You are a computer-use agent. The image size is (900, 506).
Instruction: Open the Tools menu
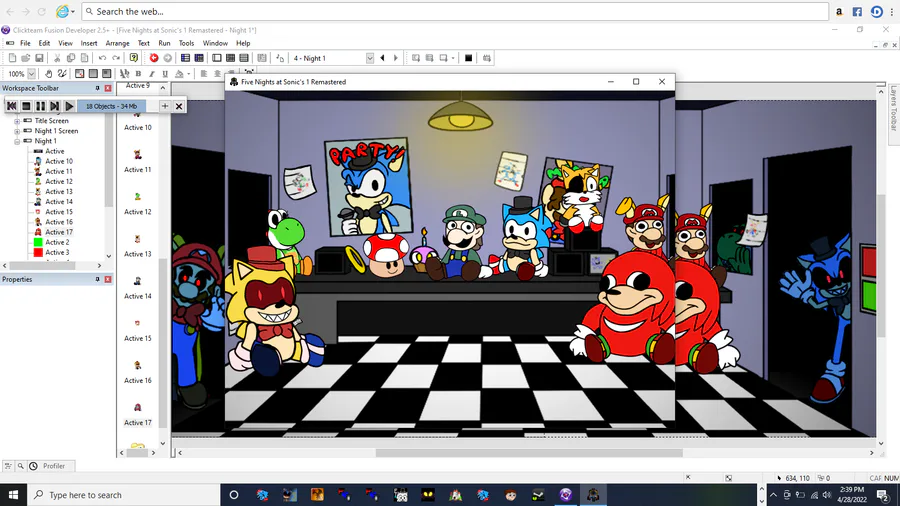click(187, 43)
